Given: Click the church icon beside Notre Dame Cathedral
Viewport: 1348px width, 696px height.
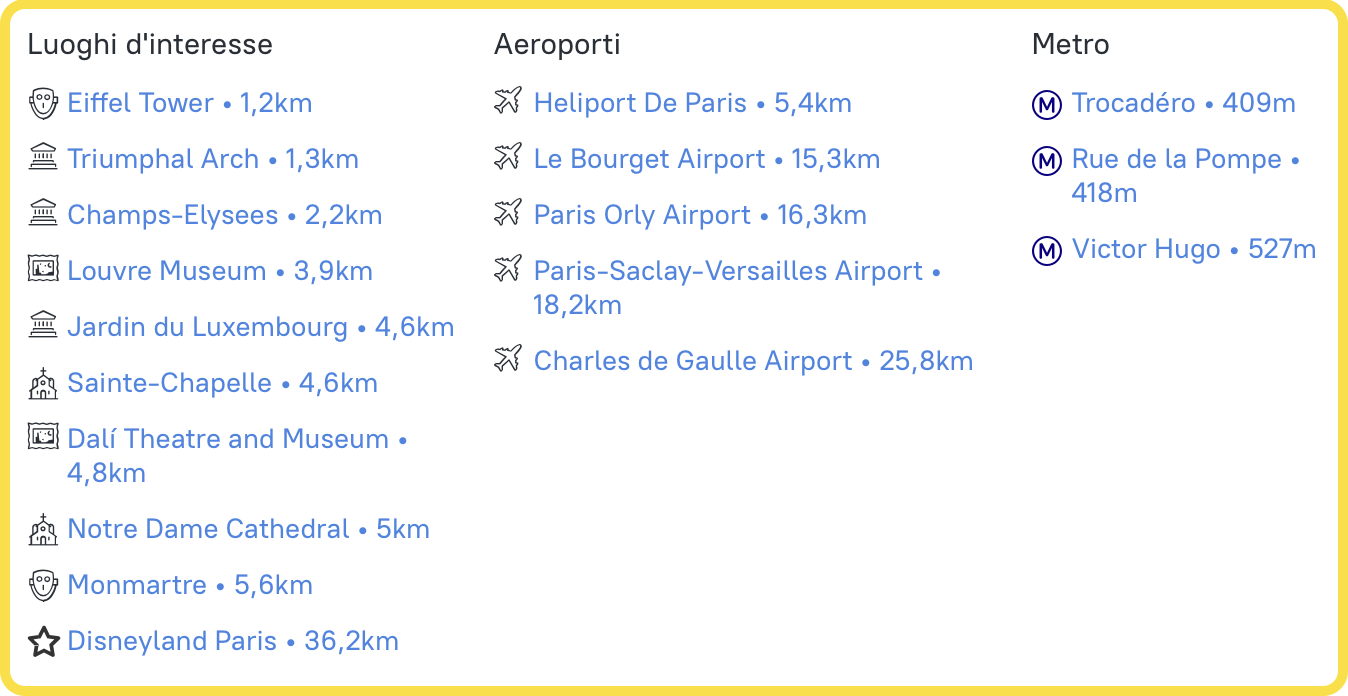Looking at the screenshot, I should coord(43,529).
